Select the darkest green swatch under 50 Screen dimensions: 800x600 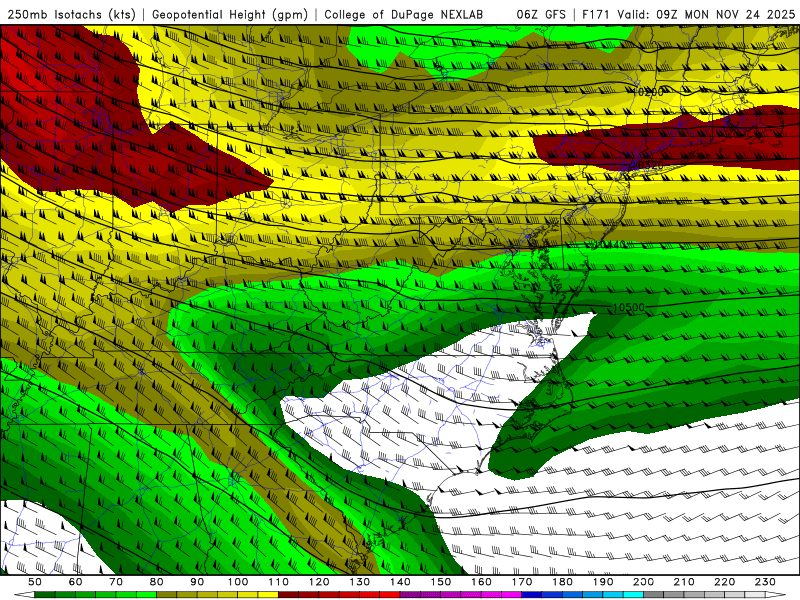(x=45, y=595)
